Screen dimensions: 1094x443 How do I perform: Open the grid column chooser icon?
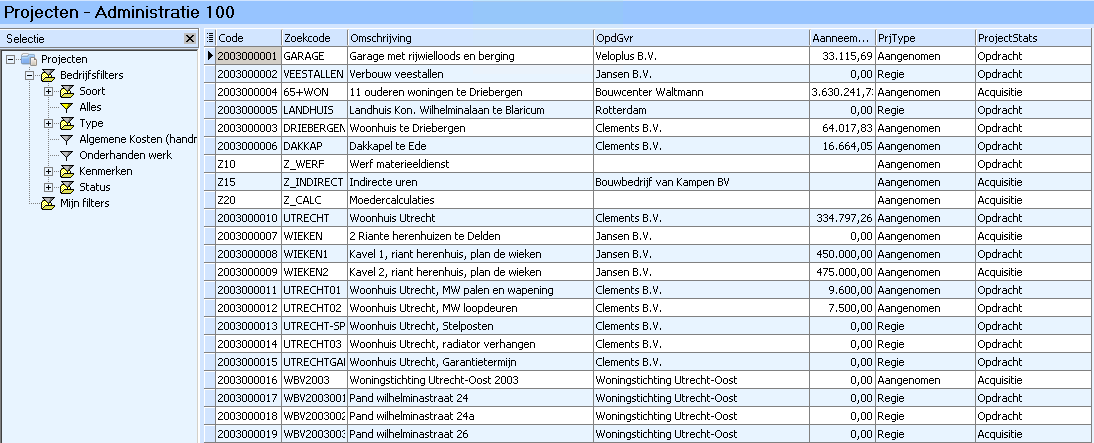click(x=210, y=38)
